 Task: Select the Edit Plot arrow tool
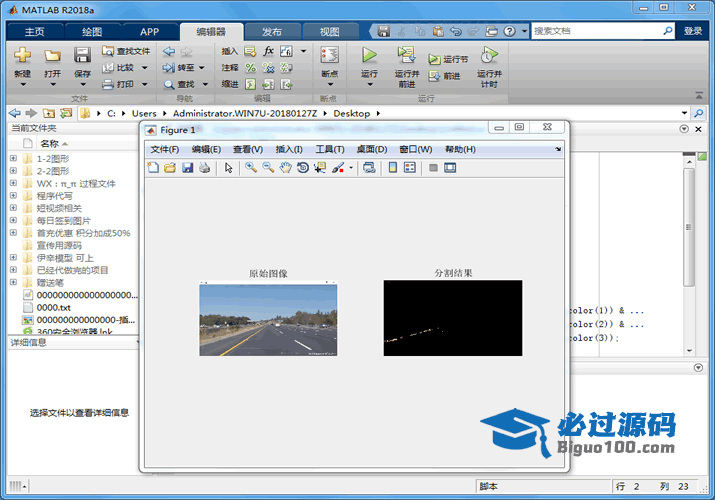point(228,168)
